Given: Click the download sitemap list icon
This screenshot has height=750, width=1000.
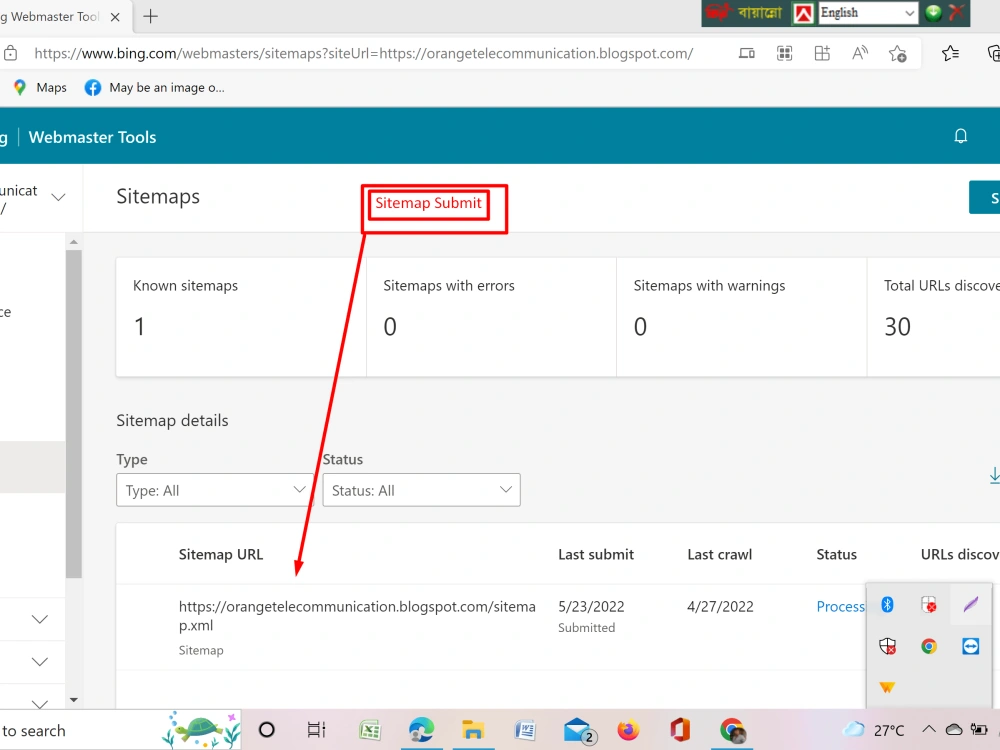Looking at the screenshot, I should tap(994, 475).
